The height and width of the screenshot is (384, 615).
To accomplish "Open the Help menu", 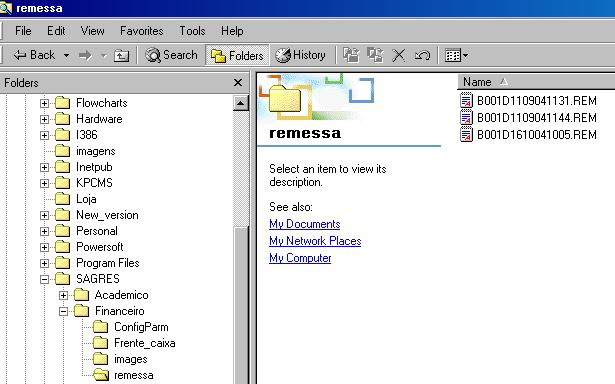I will 232,31.
